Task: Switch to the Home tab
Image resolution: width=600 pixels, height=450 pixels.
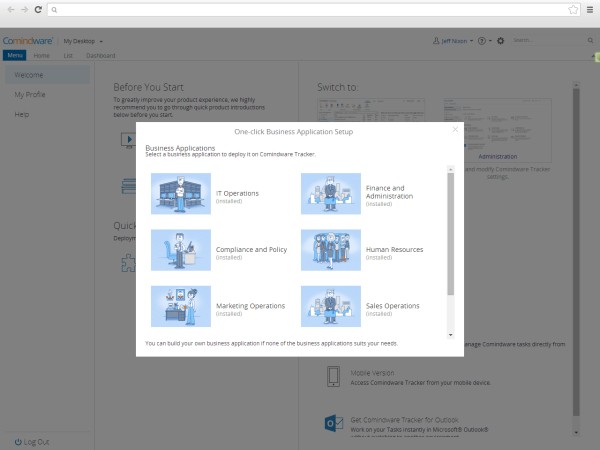Action: pyautogui.click(x=42, y=55)
